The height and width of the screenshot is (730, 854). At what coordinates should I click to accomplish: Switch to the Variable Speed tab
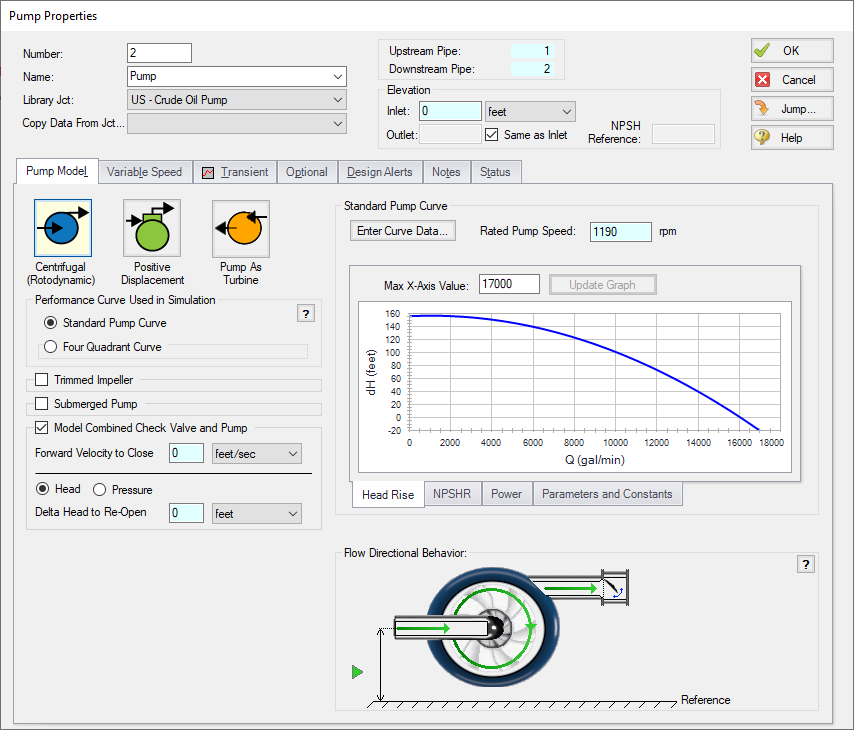144,171
